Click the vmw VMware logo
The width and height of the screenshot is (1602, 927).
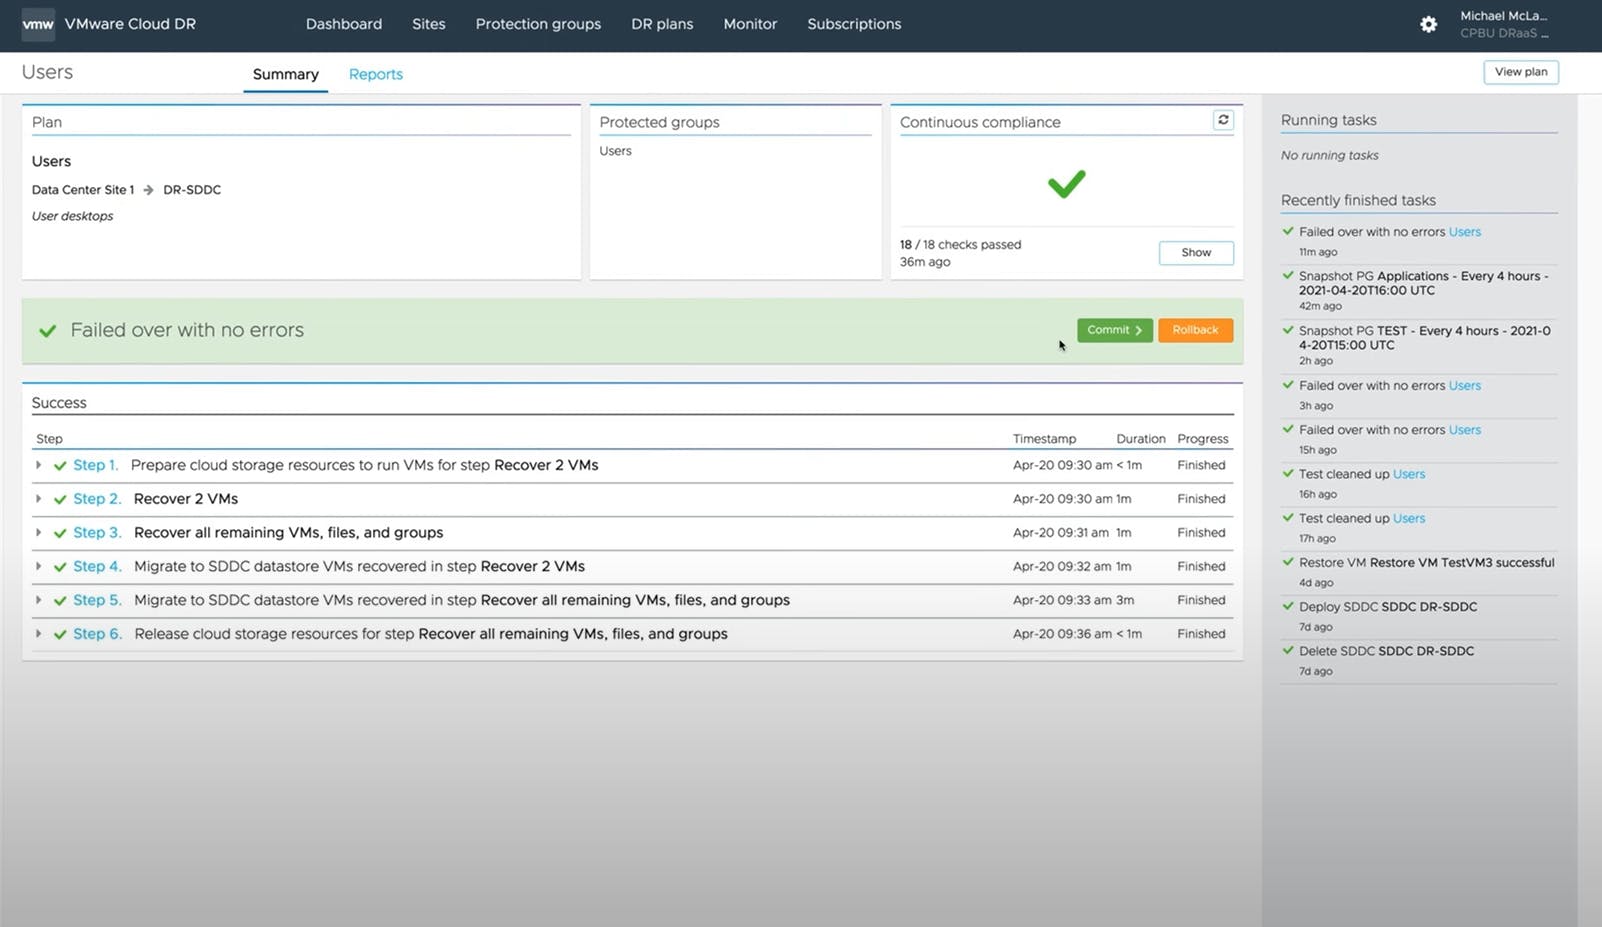[37, 23]
